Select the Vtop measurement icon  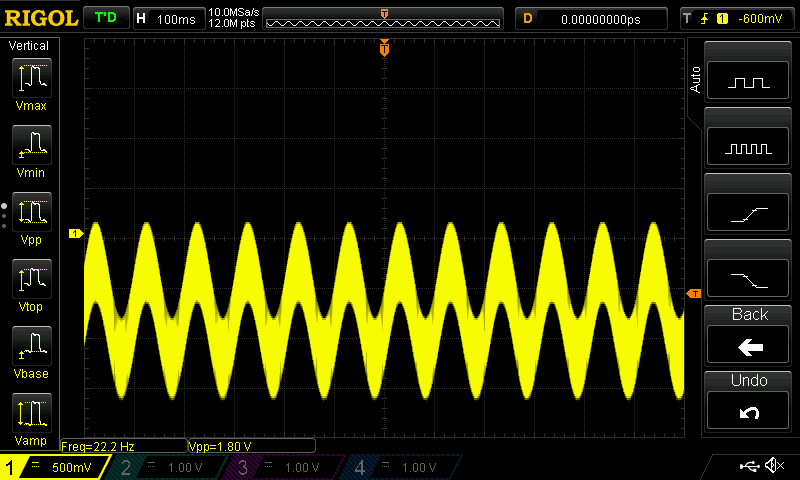(x=32, y=279)
